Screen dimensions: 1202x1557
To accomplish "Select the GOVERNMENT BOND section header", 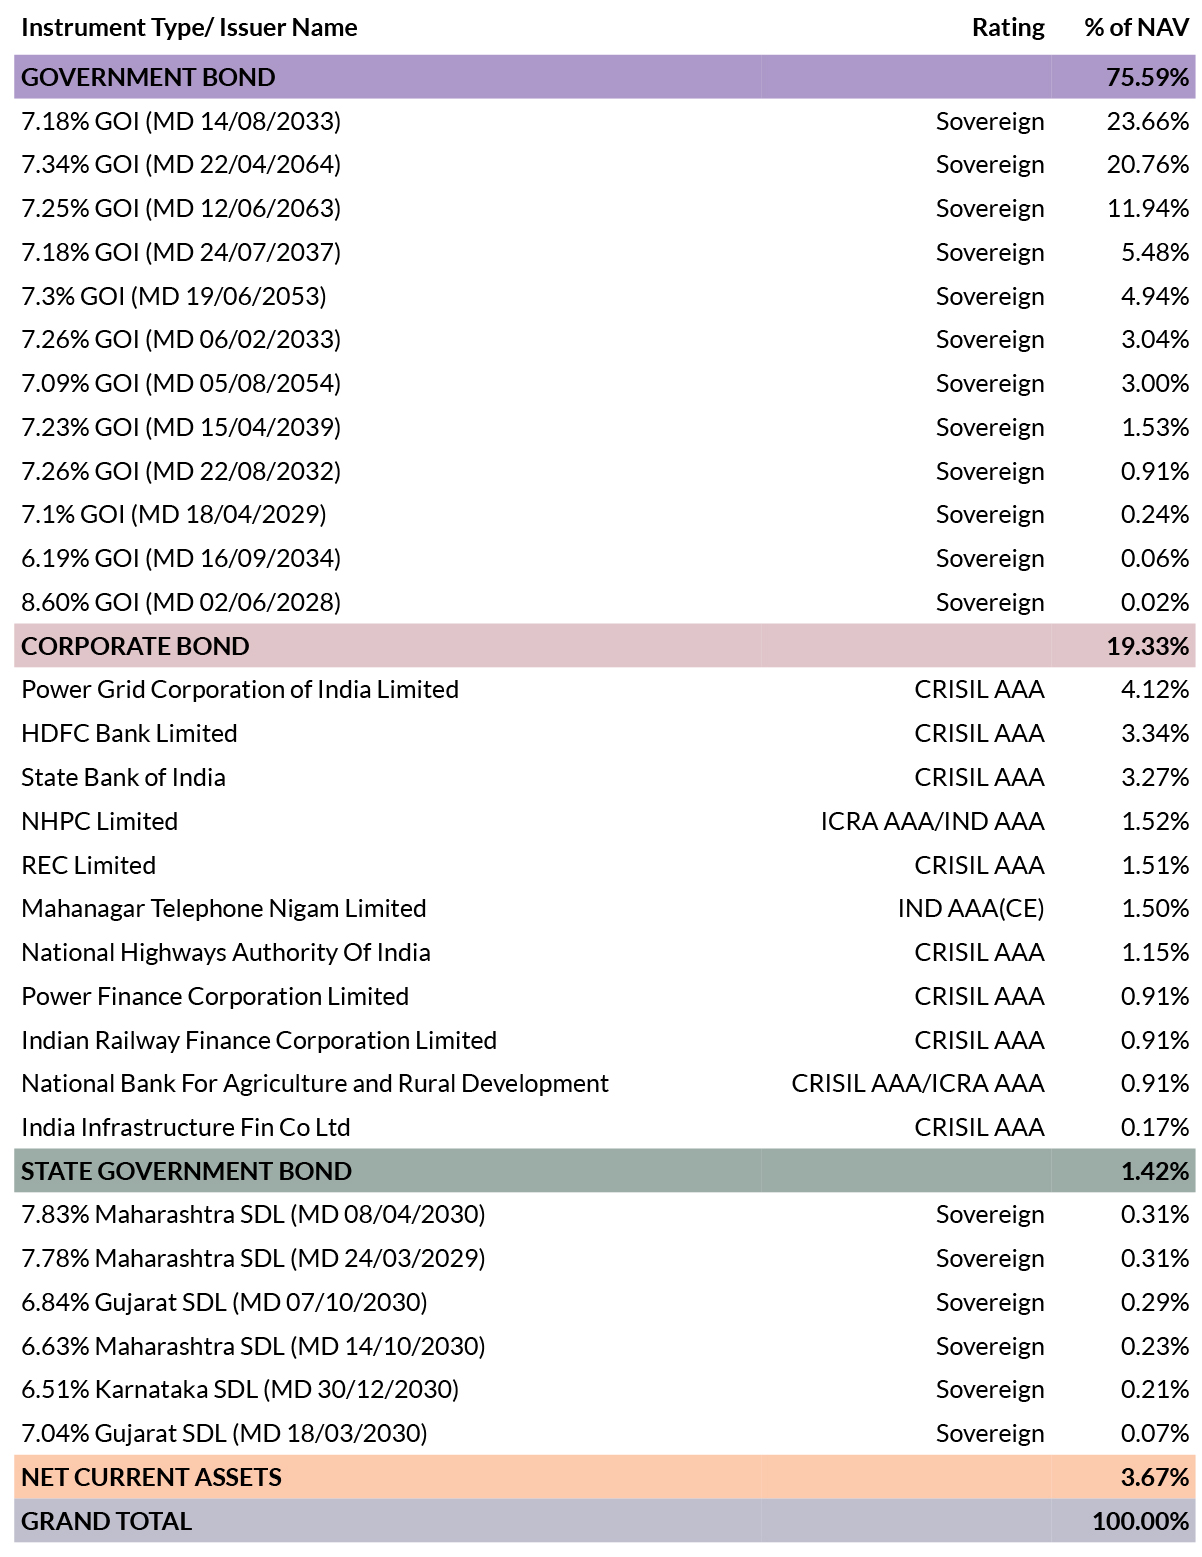I will (604, 77).
